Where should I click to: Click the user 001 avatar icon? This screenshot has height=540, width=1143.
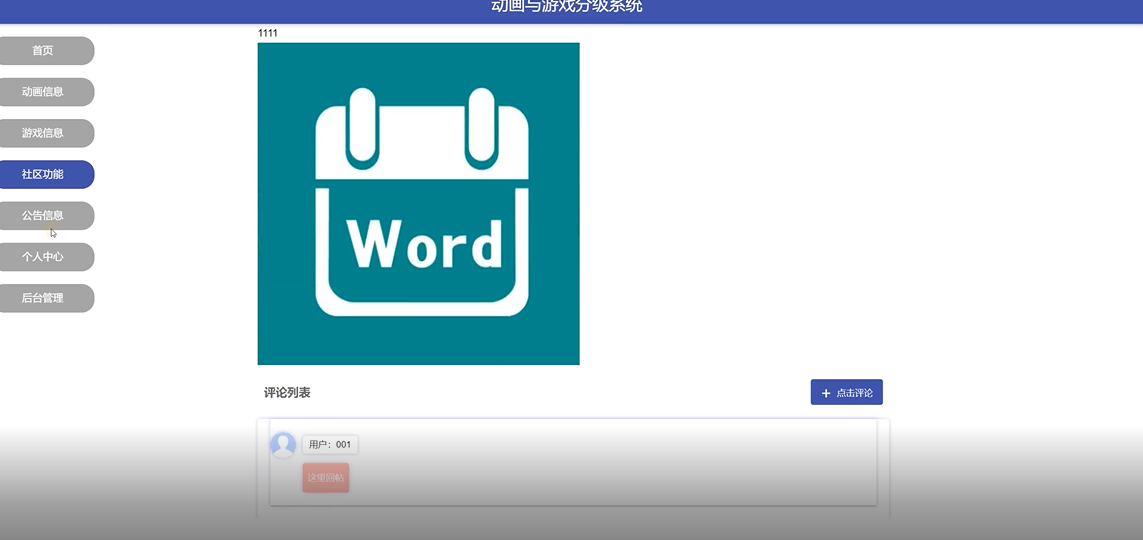pyautogui.click(x=283, y=445)
